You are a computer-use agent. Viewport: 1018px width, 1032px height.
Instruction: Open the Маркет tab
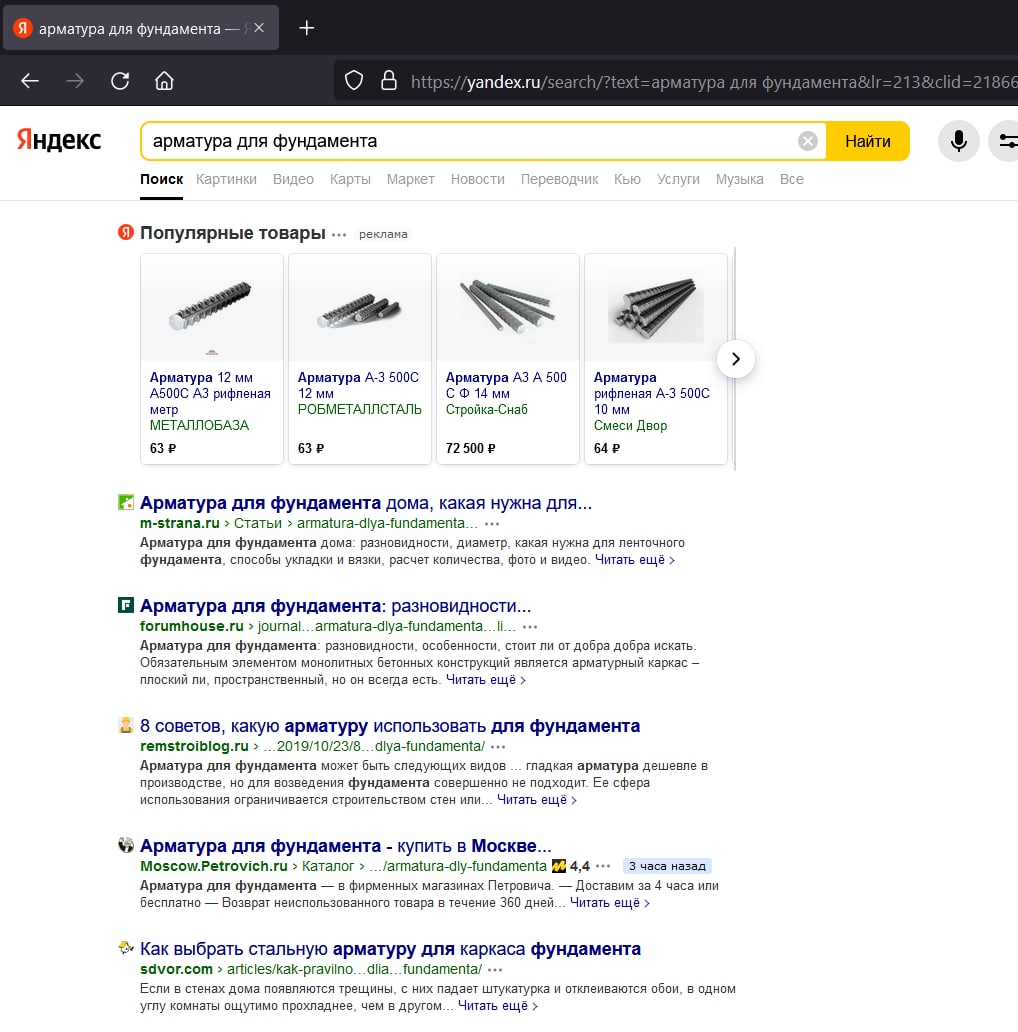[411, 179]
